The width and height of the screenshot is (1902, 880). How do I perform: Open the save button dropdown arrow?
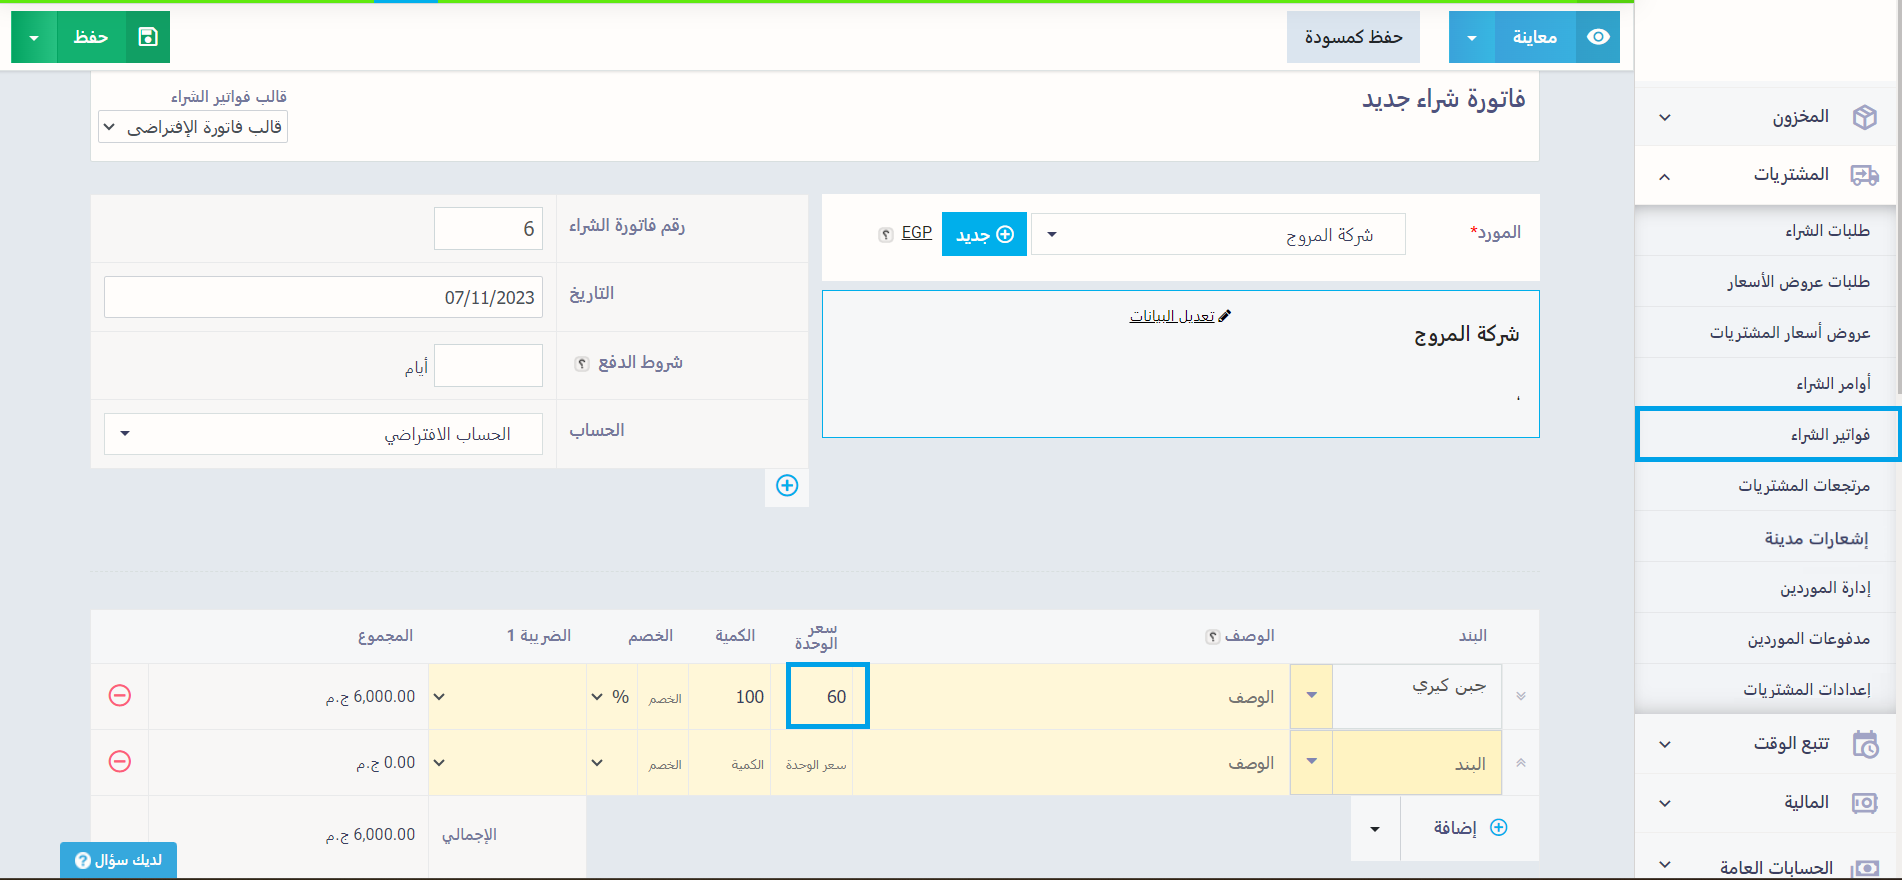34,37
